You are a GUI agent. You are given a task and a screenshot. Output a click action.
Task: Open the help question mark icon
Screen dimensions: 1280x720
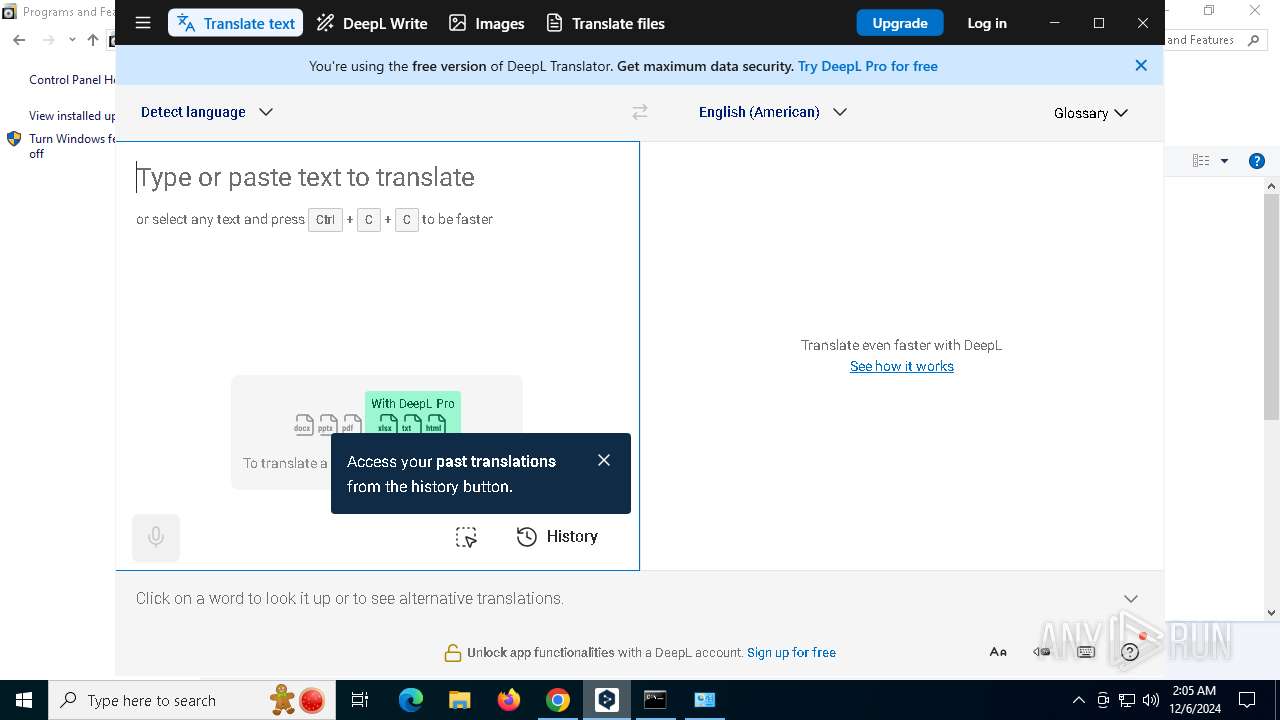pyautogui.click(x=1130, y=652)
